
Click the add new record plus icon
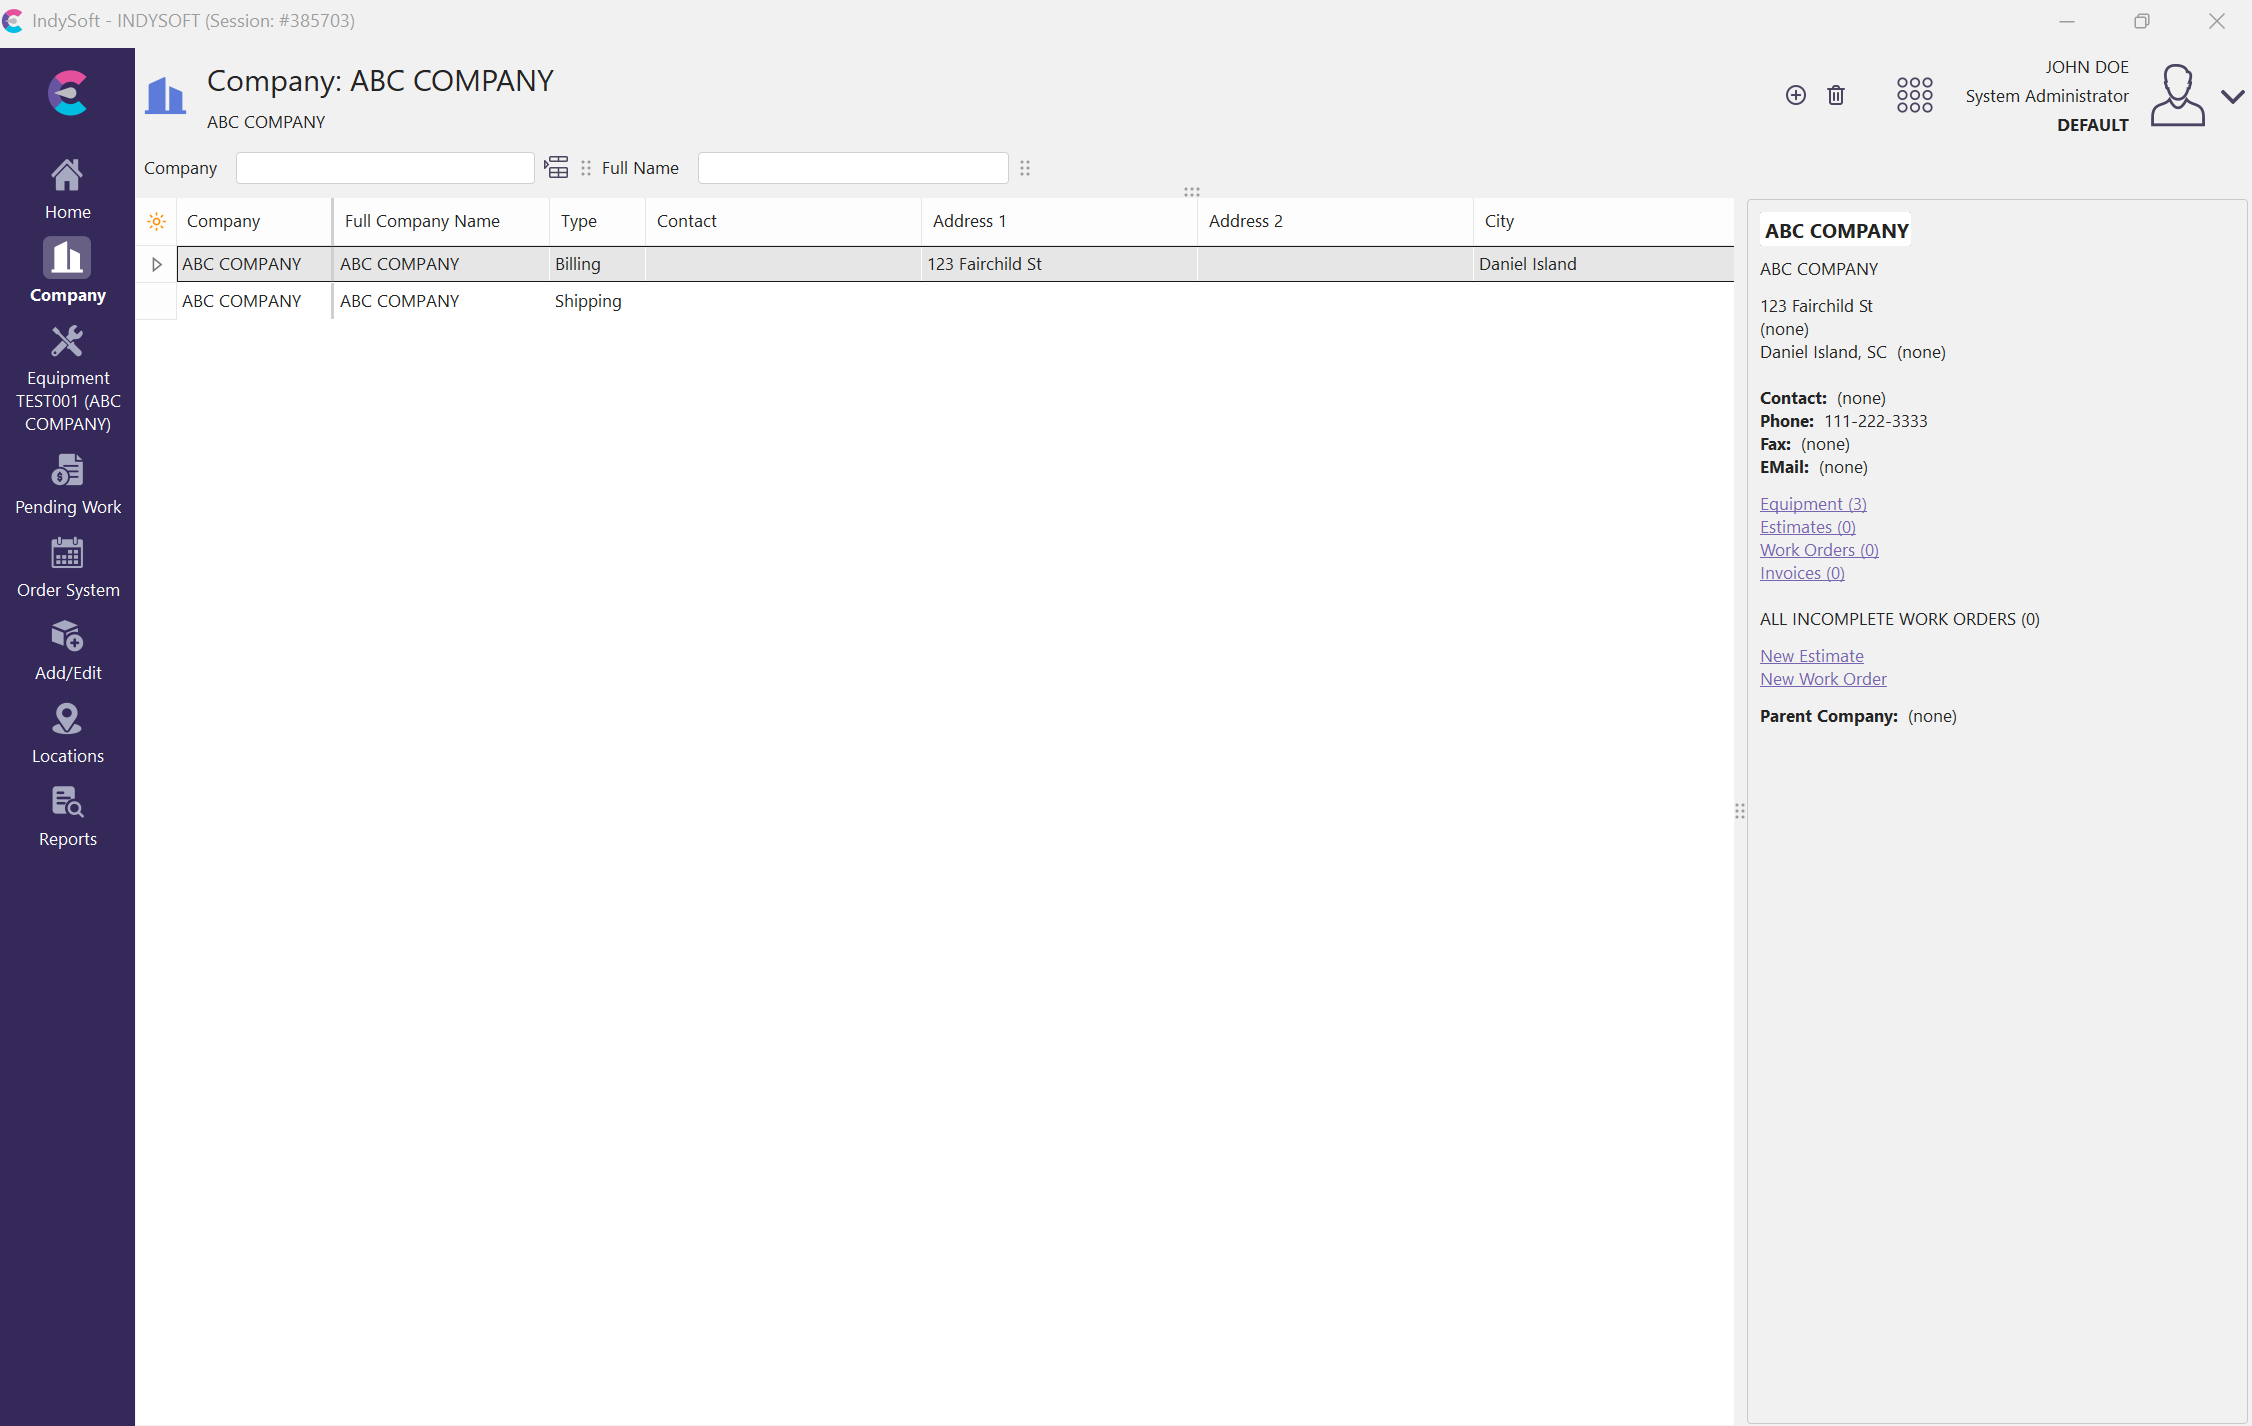[1795, 95]
